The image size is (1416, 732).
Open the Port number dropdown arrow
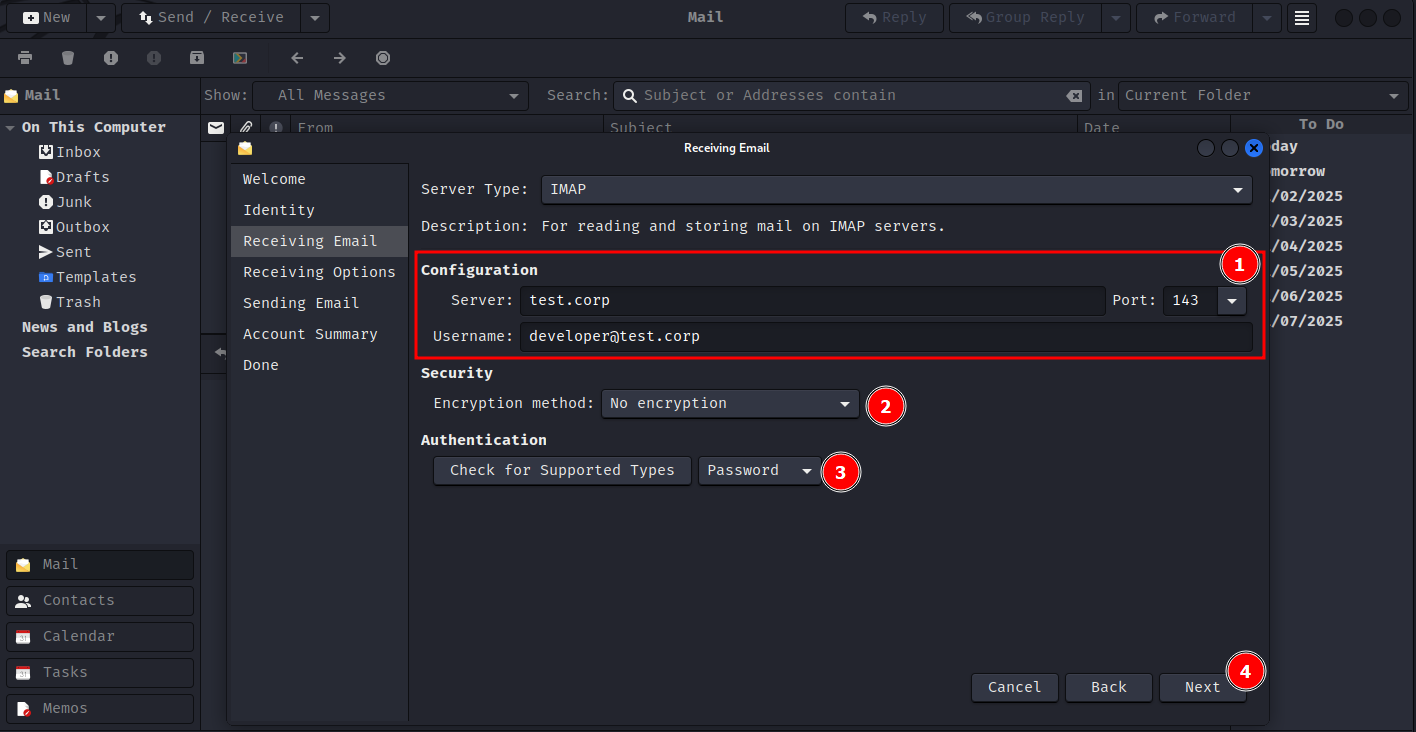pyautogui.click(x=1231, y=301)
